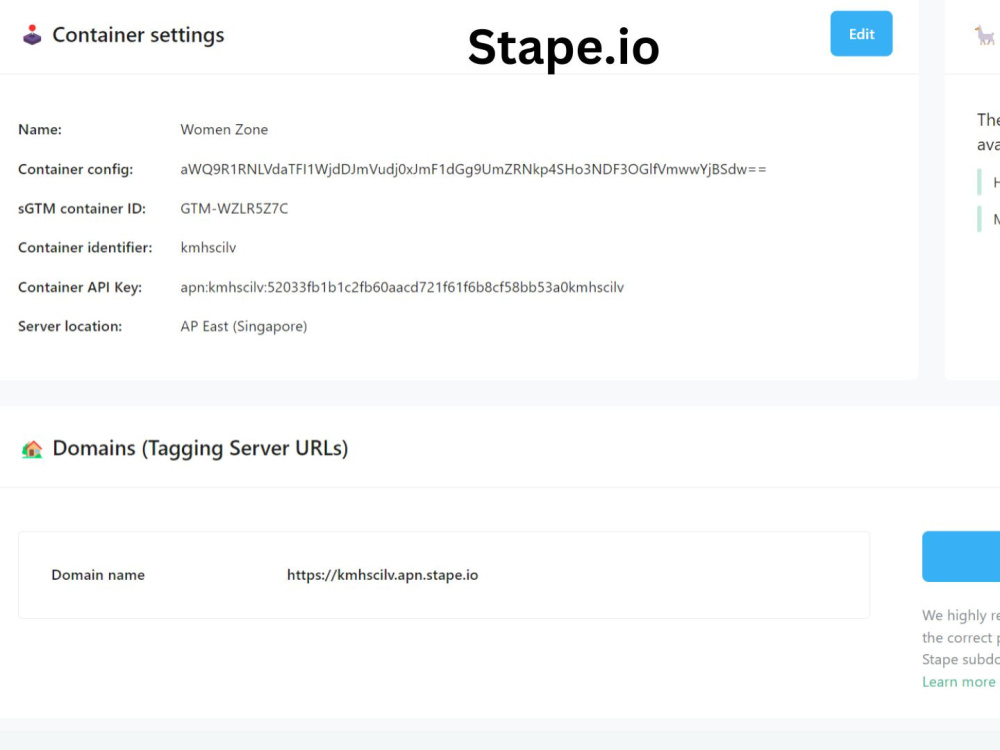This screenshot has width=1000, height=750.
Task: Open the Learn more link
Action: [959, 682]
